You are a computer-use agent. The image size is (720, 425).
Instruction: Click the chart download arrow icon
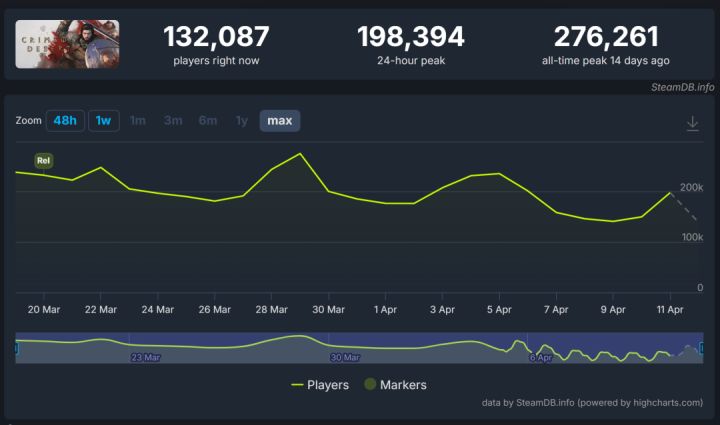click(x=692, y=123)
